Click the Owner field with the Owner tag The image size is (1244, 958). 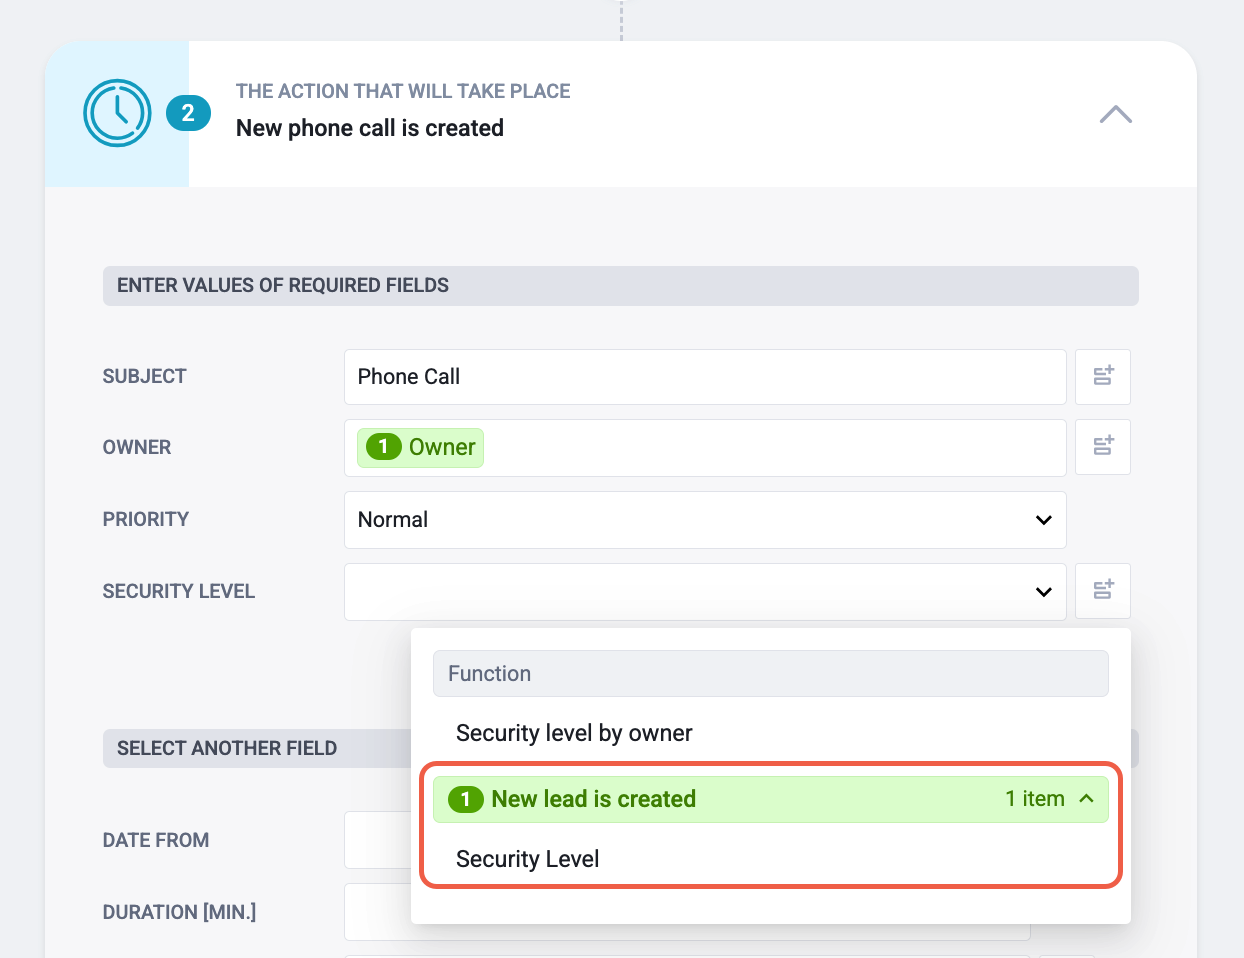click(705, 448)
